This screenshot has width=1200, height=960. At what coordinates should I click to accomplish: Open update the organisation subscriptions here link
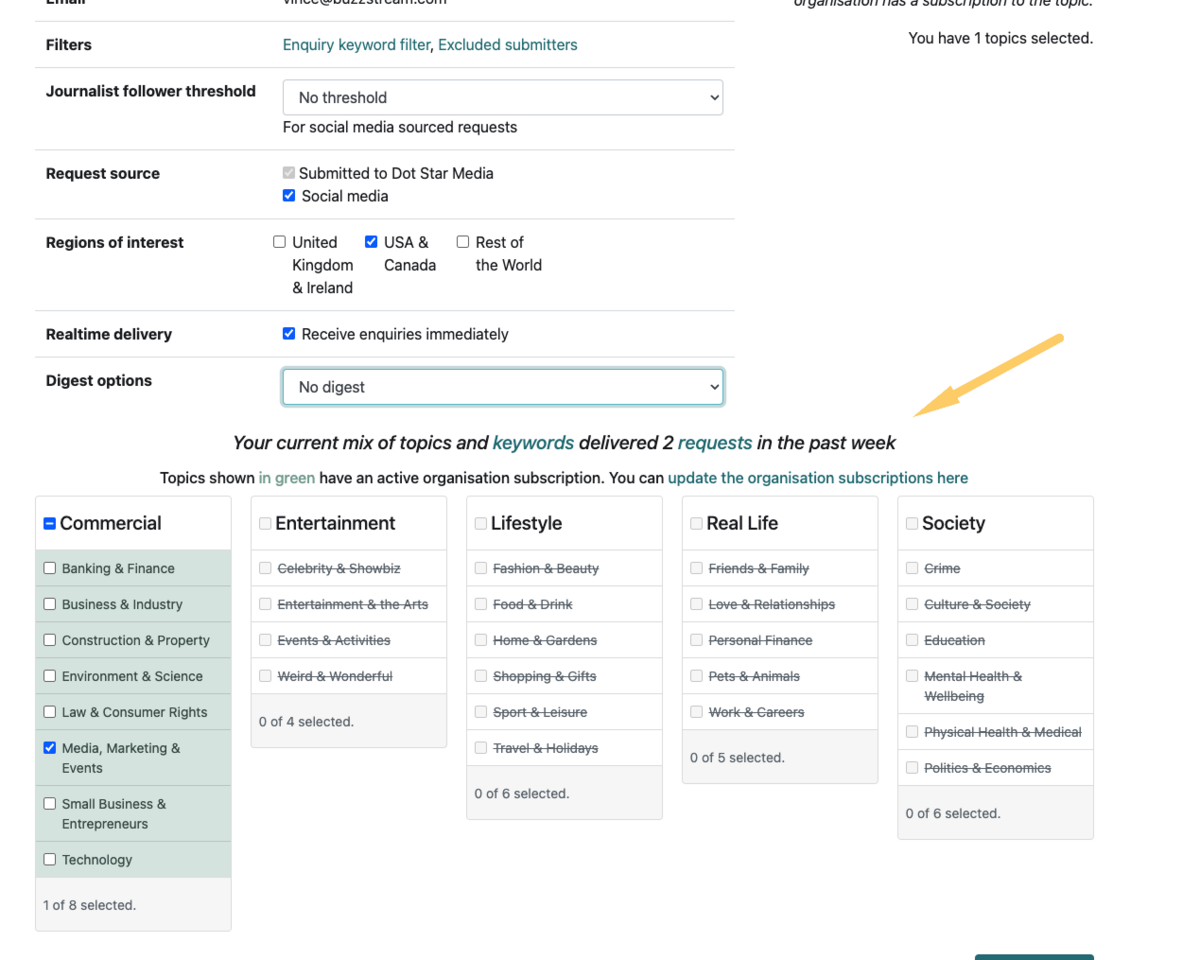(817, 478)
